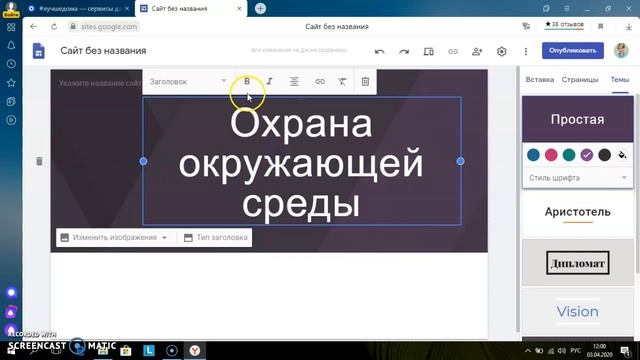Open browser sidebar history clock
Image resolution: width=640 pixels, height=360 pixels.
pos(11,64)
